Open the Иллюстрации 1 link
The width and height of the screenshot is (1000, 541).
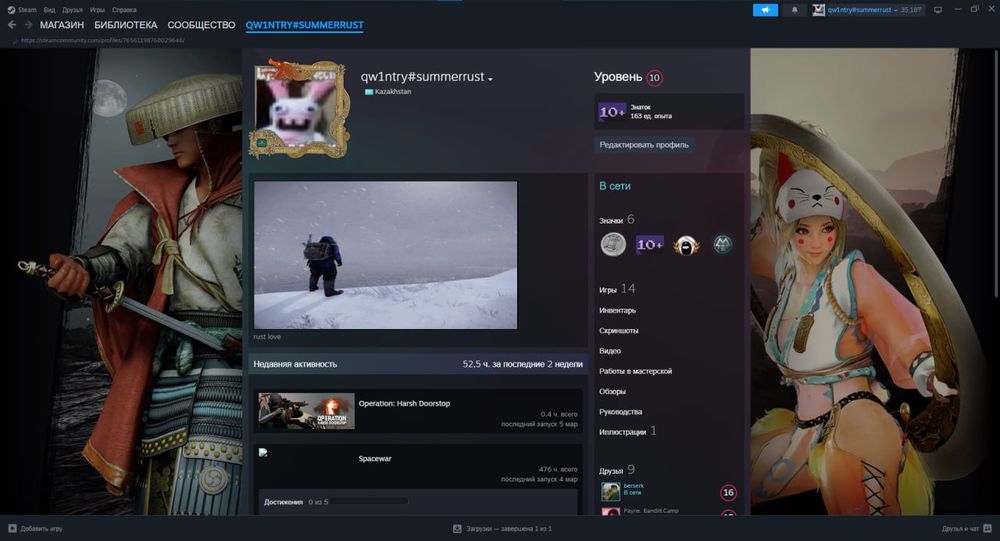[628, 431]
